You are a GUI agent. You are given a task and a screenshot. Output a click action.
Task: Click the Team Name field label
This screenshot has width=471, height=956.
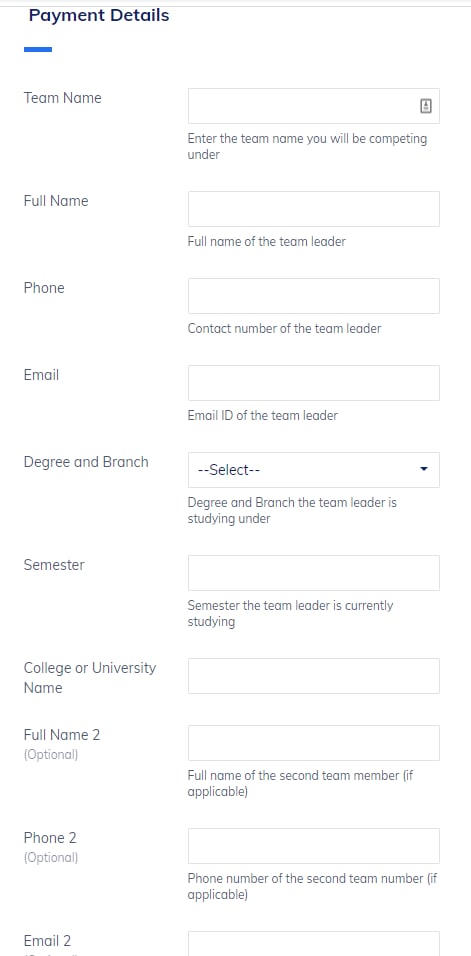63,98
